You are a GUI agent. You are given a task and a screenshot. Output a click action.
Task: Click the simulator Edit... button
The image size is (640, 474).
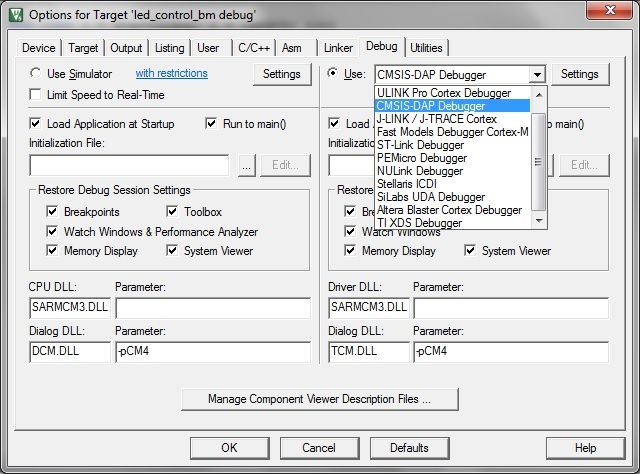(x=285, y=165)
